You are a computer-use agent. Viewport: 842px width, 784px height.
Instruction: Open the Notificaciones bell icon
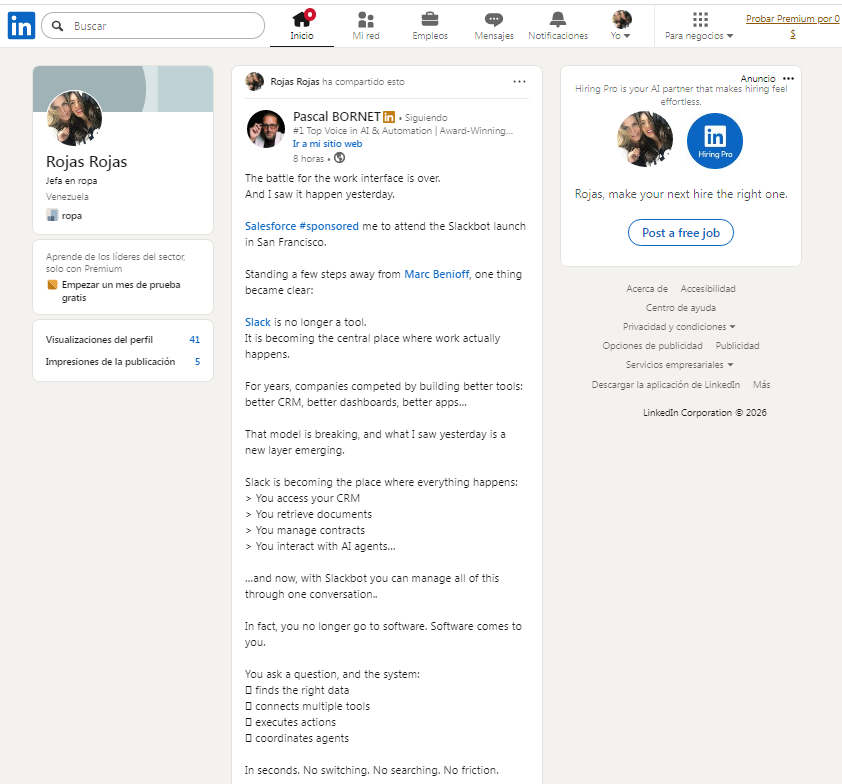(558, 20)
